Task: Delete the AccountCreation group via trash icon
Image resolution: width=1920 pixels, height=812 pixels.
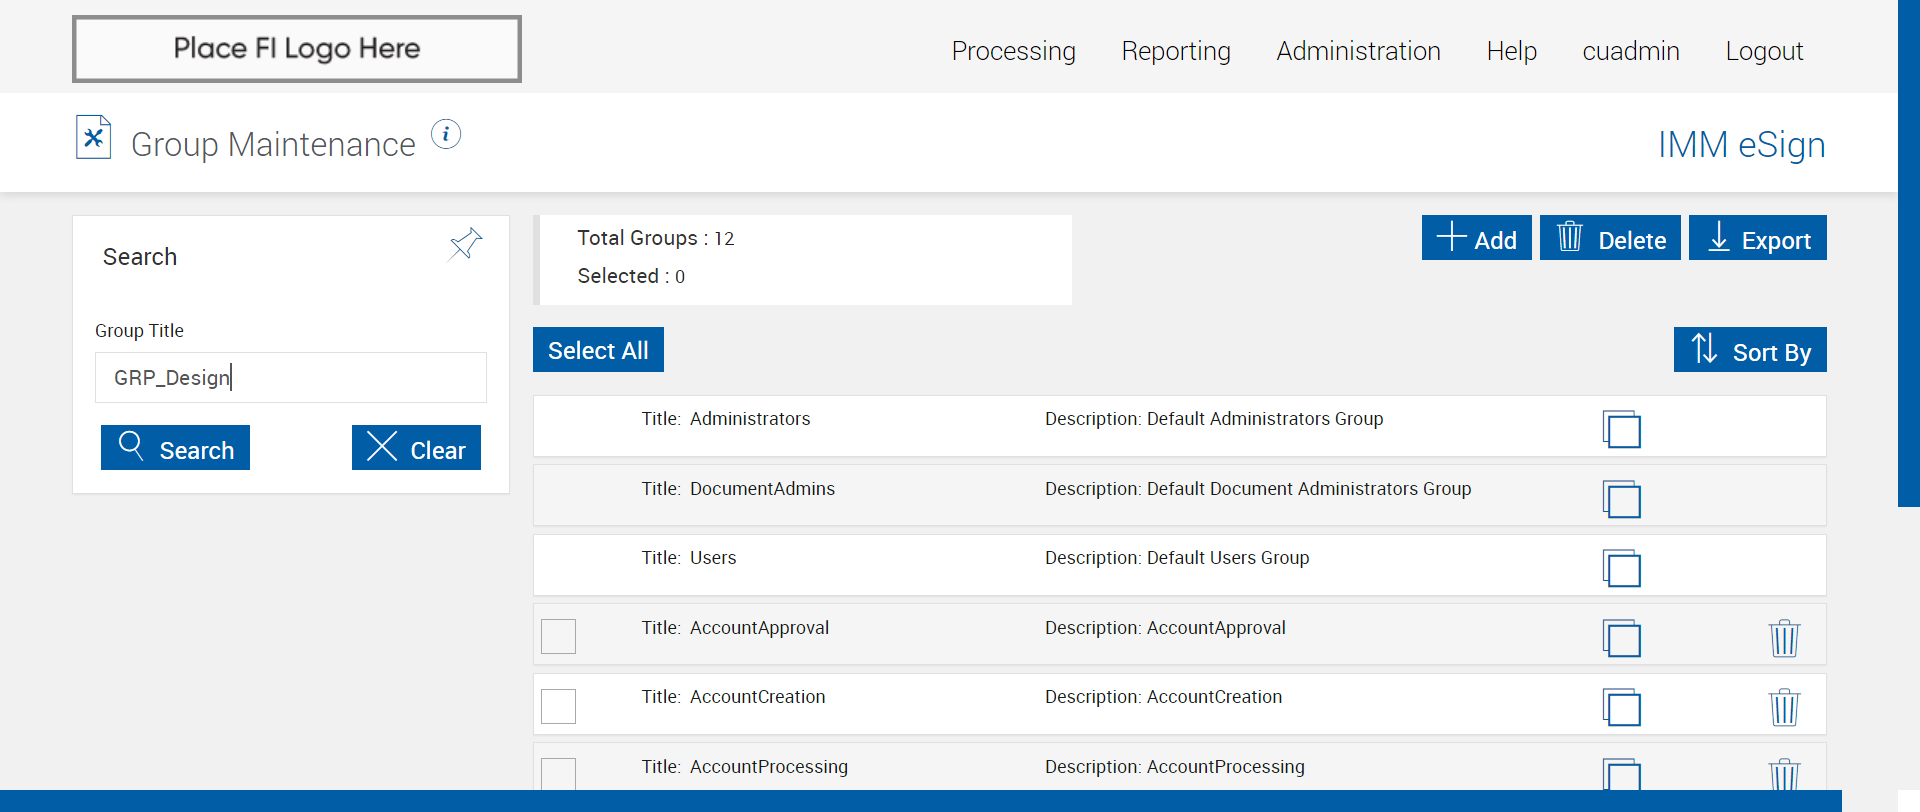Action: (1784, 707)
